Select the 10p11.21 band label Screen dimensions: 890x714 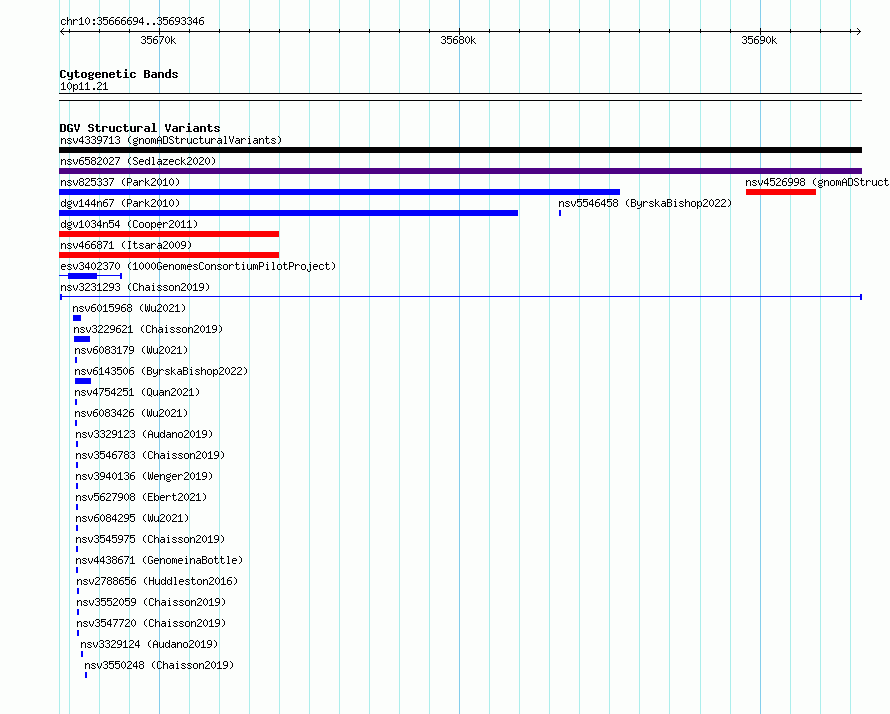click(84, 86)
